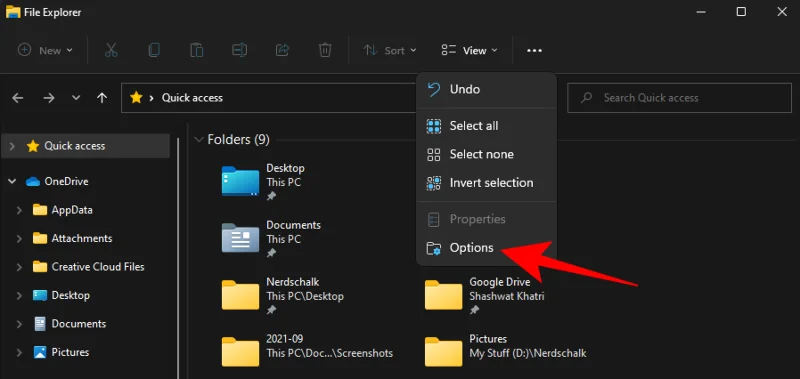This screenshot has height=379, width=800.
Task: Go back with the left arrow
Action: (x=18, y=98)
